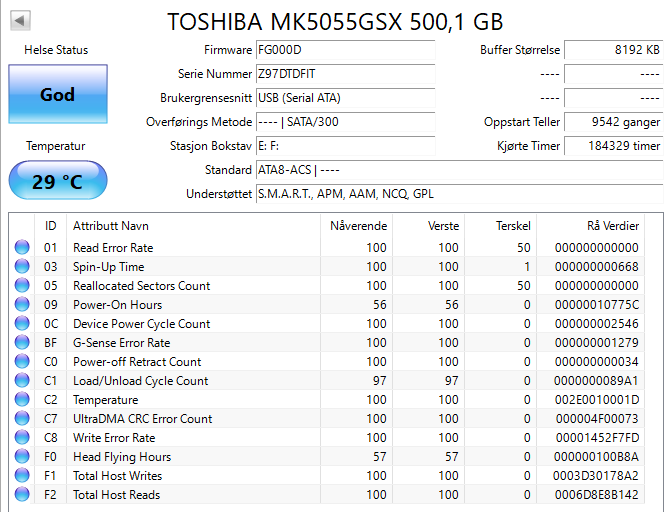Image resolution: width=668 pixels, height=512 pixels.
Task: Go to previous disk with back arrow
Action: (20, 20)
